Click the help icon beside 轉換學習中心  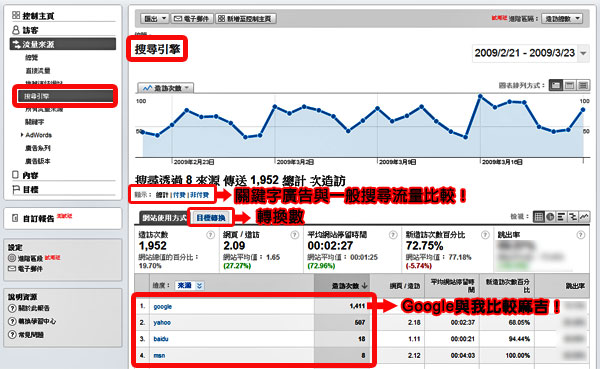click(x=12, y=322)
